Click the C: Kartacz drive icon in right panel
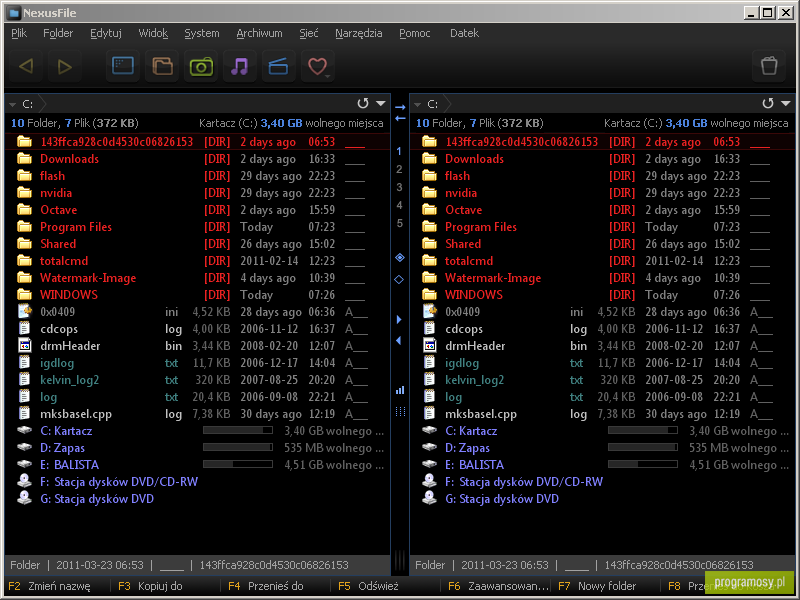Screen dimensions: 800x600 430,430
